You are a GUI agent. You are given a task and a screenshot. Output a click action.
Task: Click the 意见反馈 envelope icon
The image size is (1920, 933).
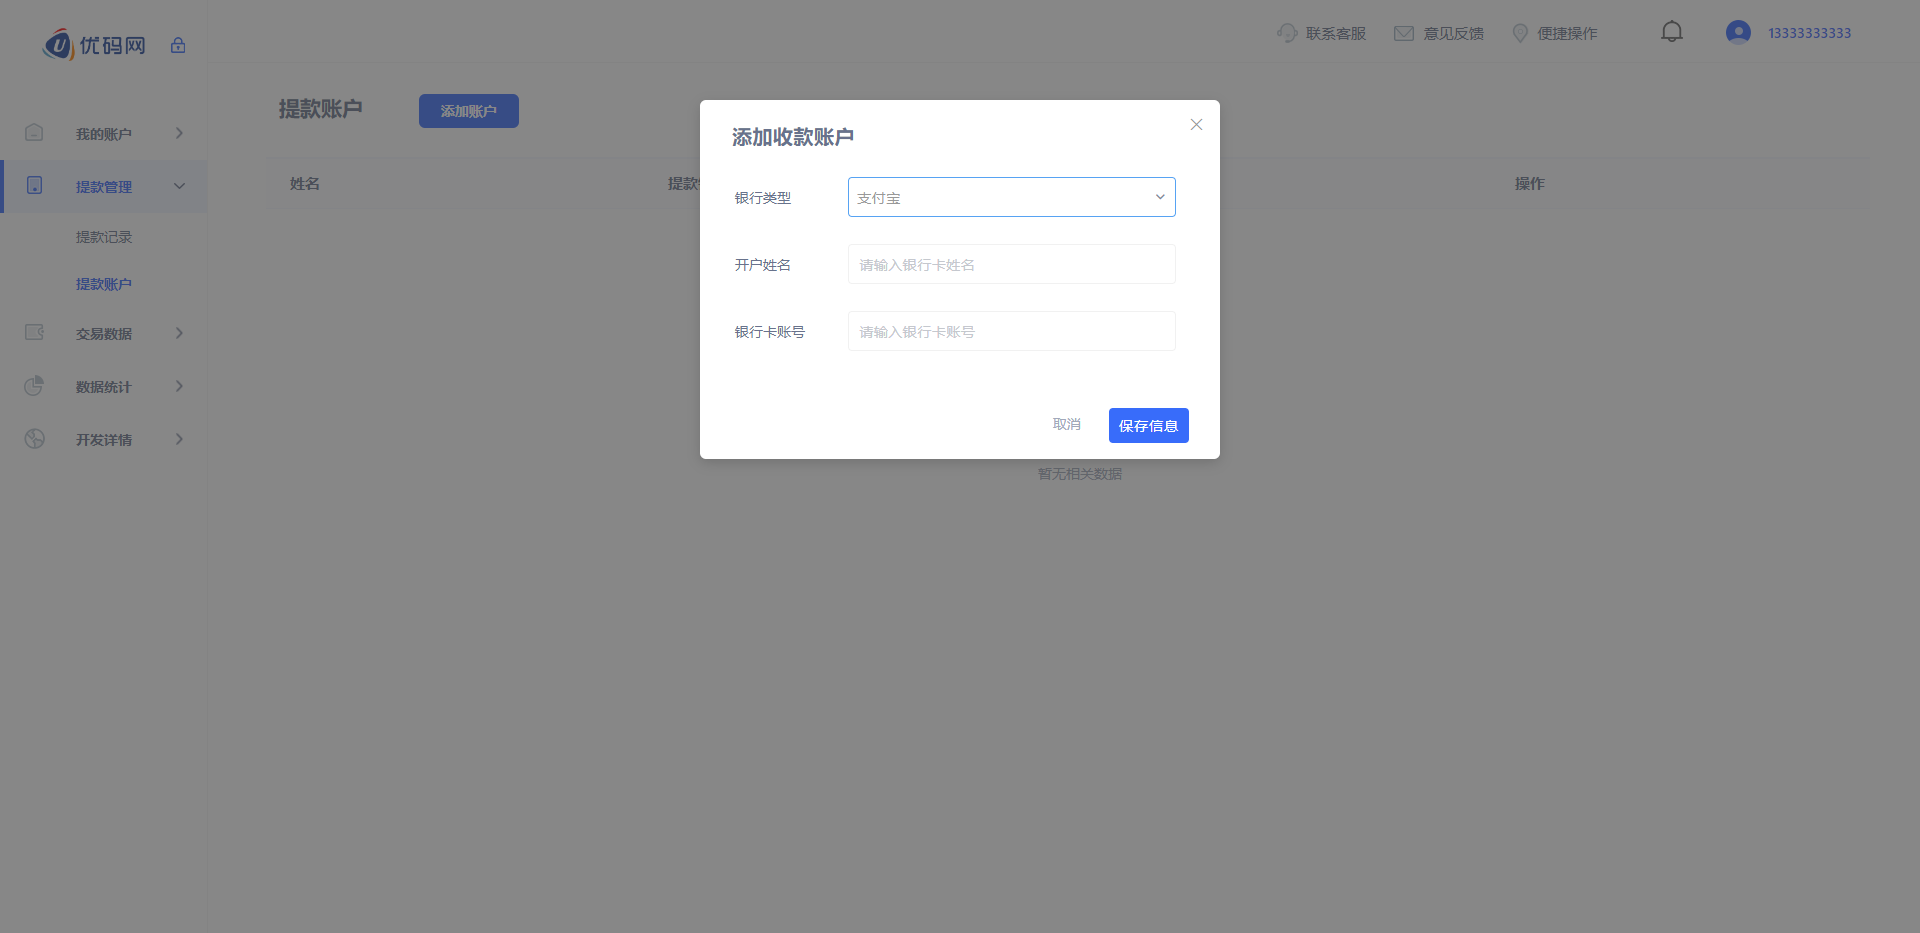pos(1404,33)
